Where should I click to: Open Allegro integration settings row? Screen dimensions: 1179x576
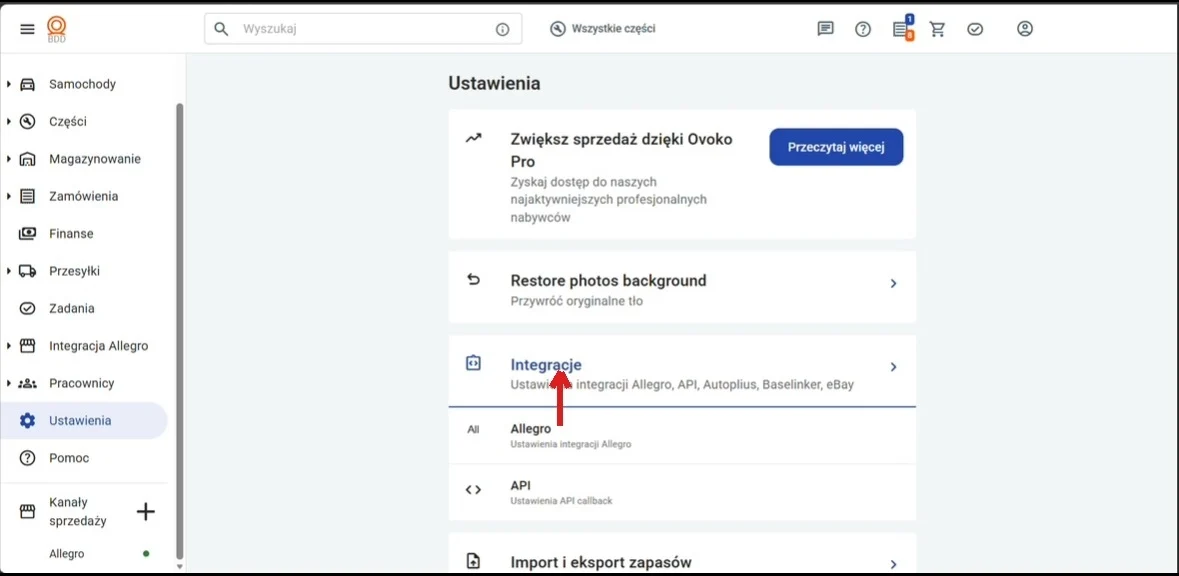682,435
